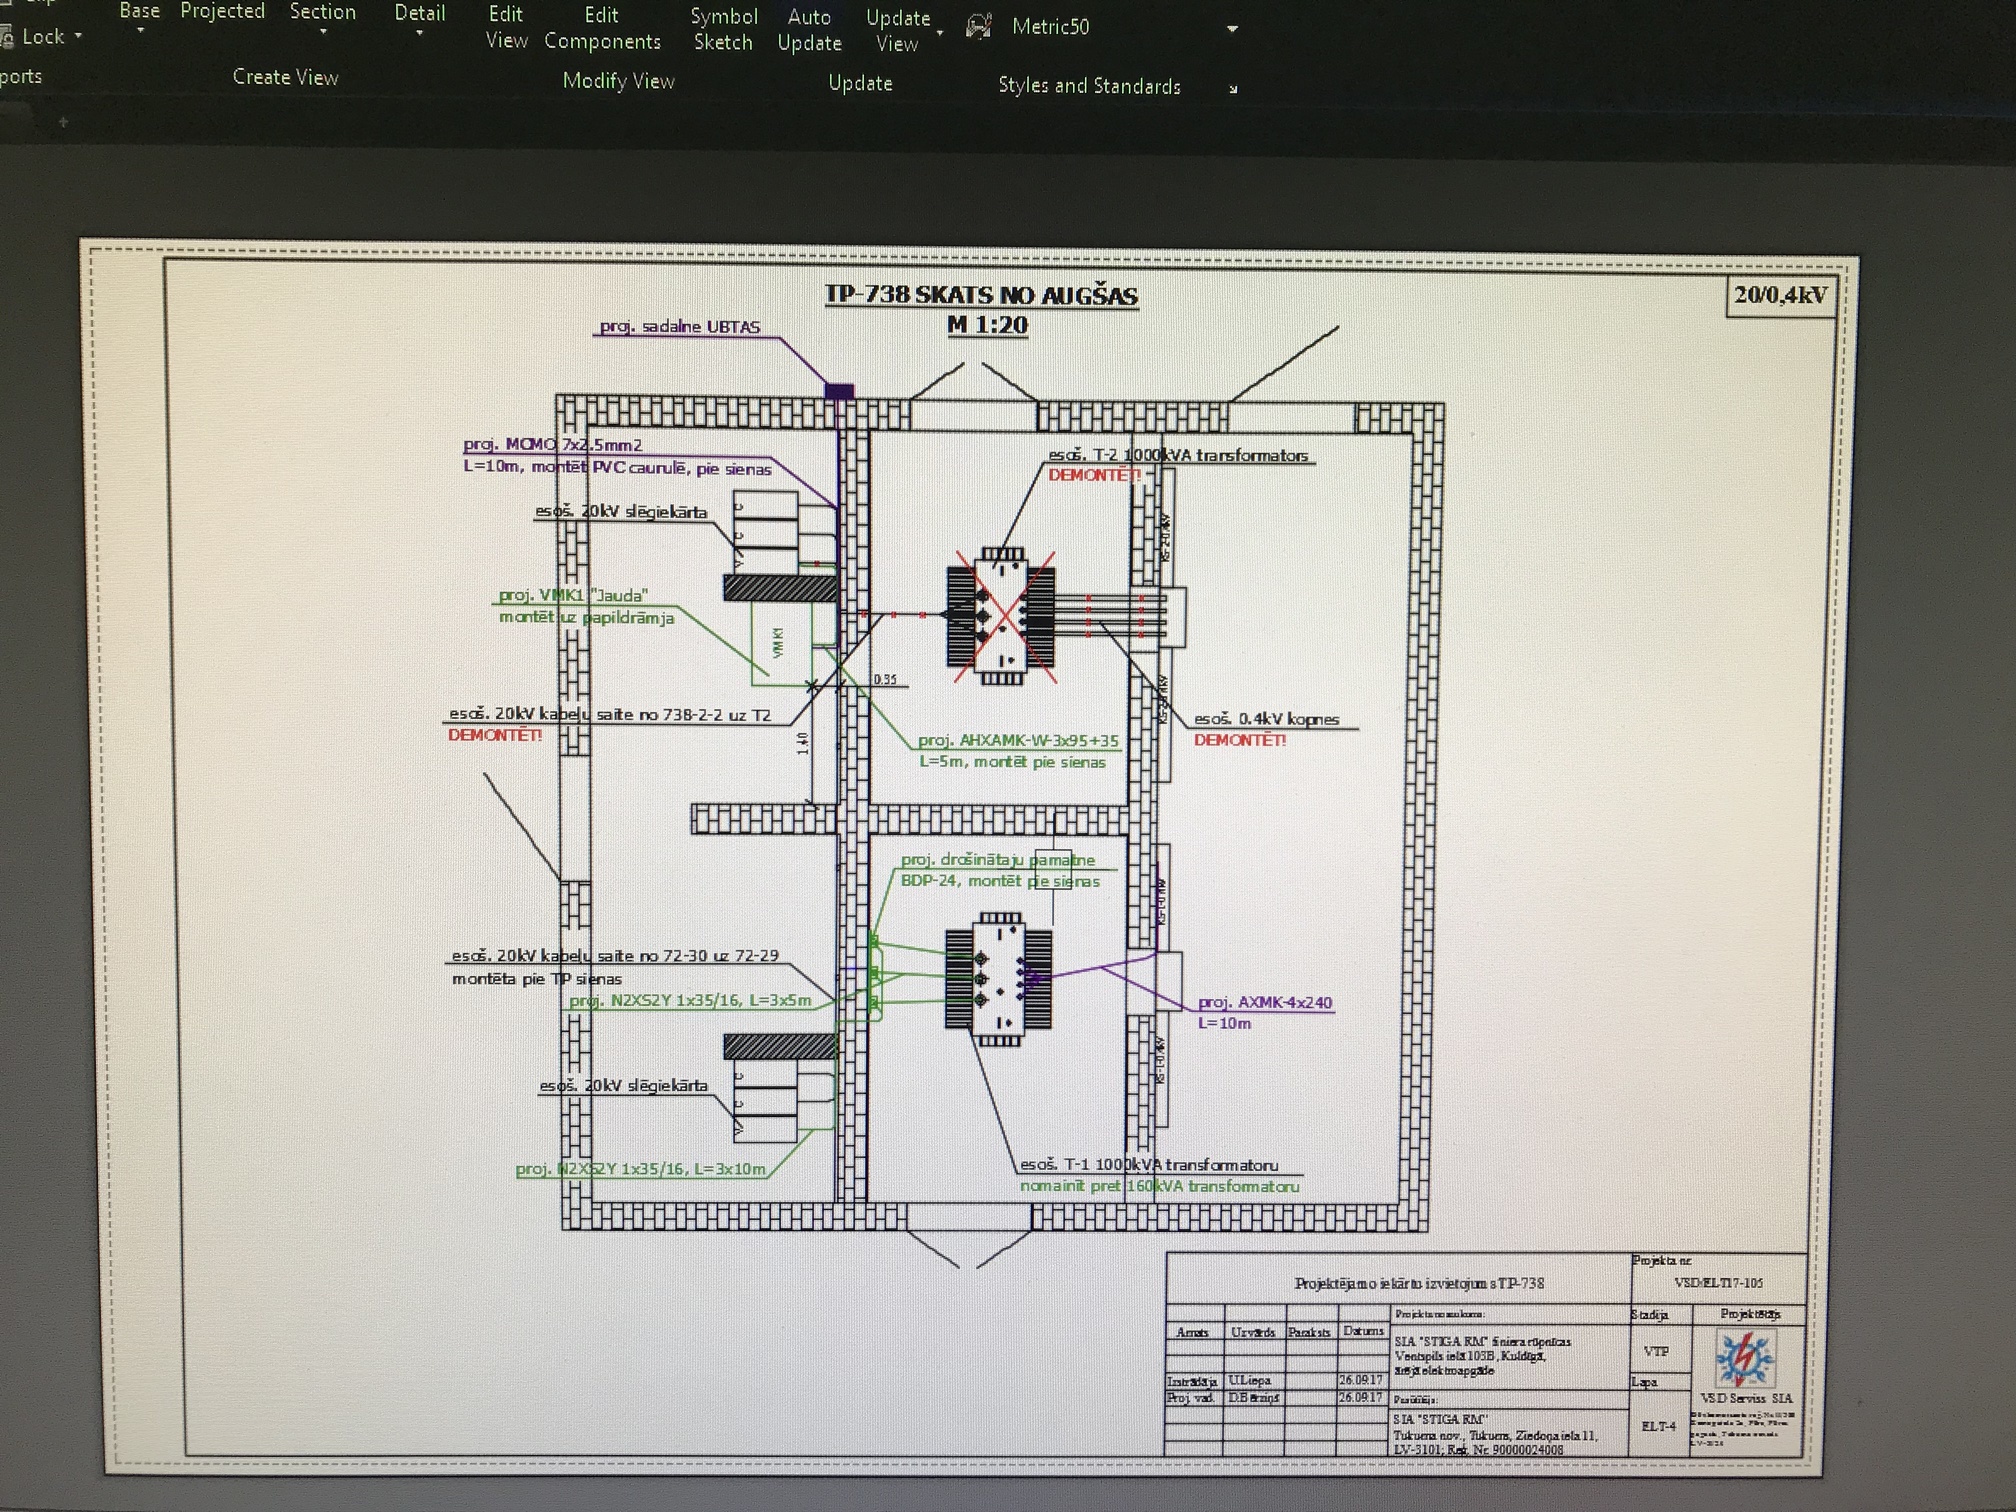Click the Styles and Standards panel title
This screenshot has height=1512, width=2016.
[x=1089, y=86]
